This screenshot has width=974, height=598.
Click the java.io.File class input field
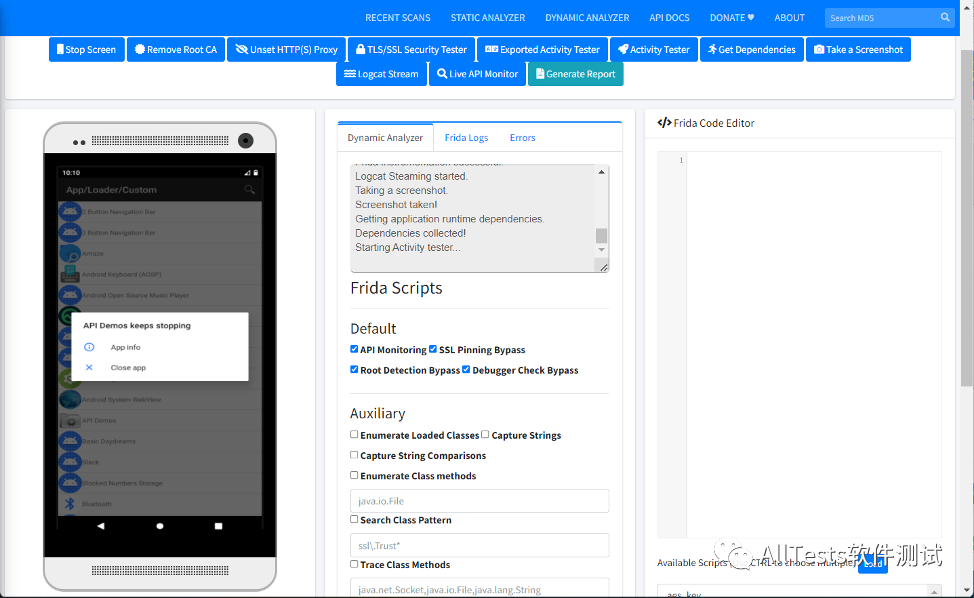tap(480, 501)
